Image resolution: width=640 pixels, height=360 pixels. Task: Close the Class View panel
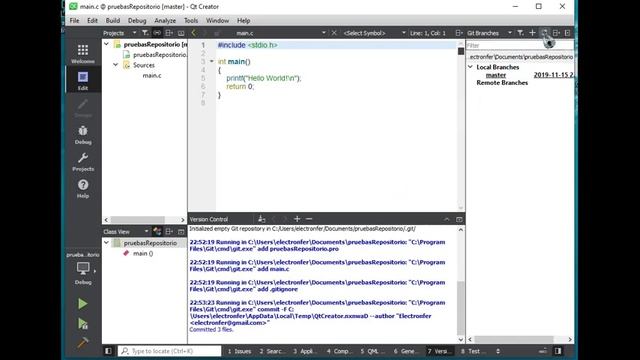click(181, 231)
